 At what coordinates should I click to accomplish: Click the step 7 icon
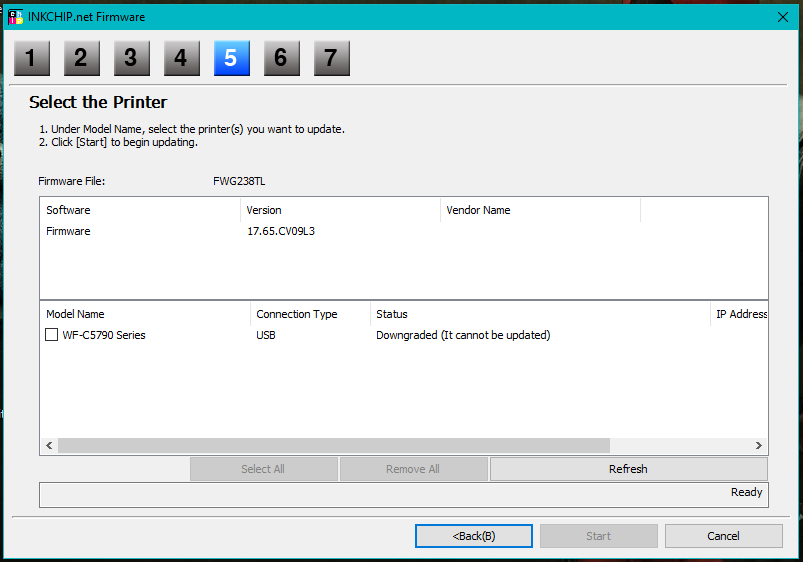click(x=331, y=59)
